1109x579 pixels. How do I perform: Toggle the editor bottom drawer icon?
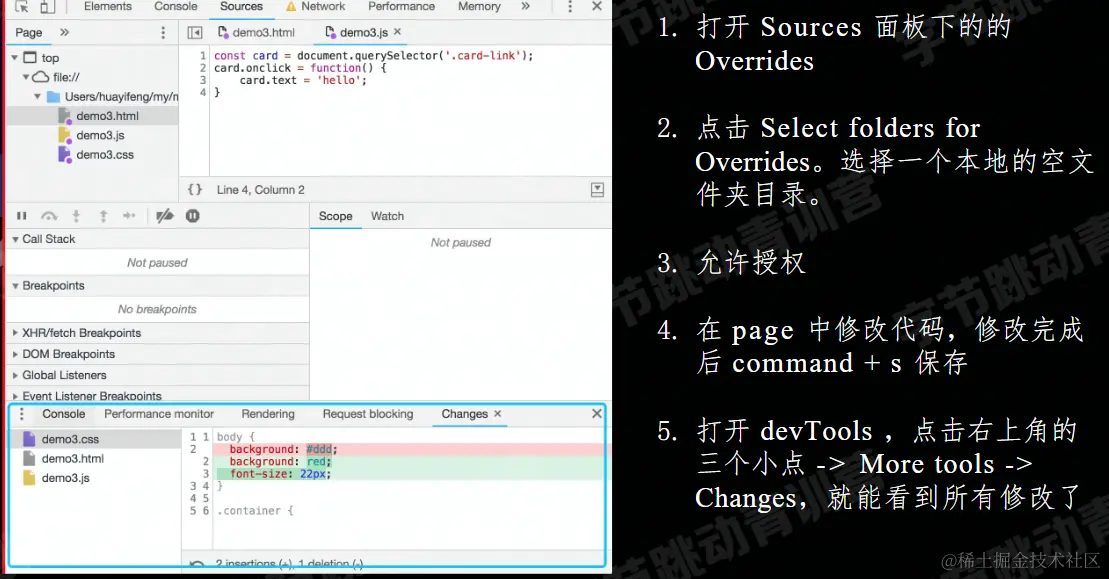point(597,189)
